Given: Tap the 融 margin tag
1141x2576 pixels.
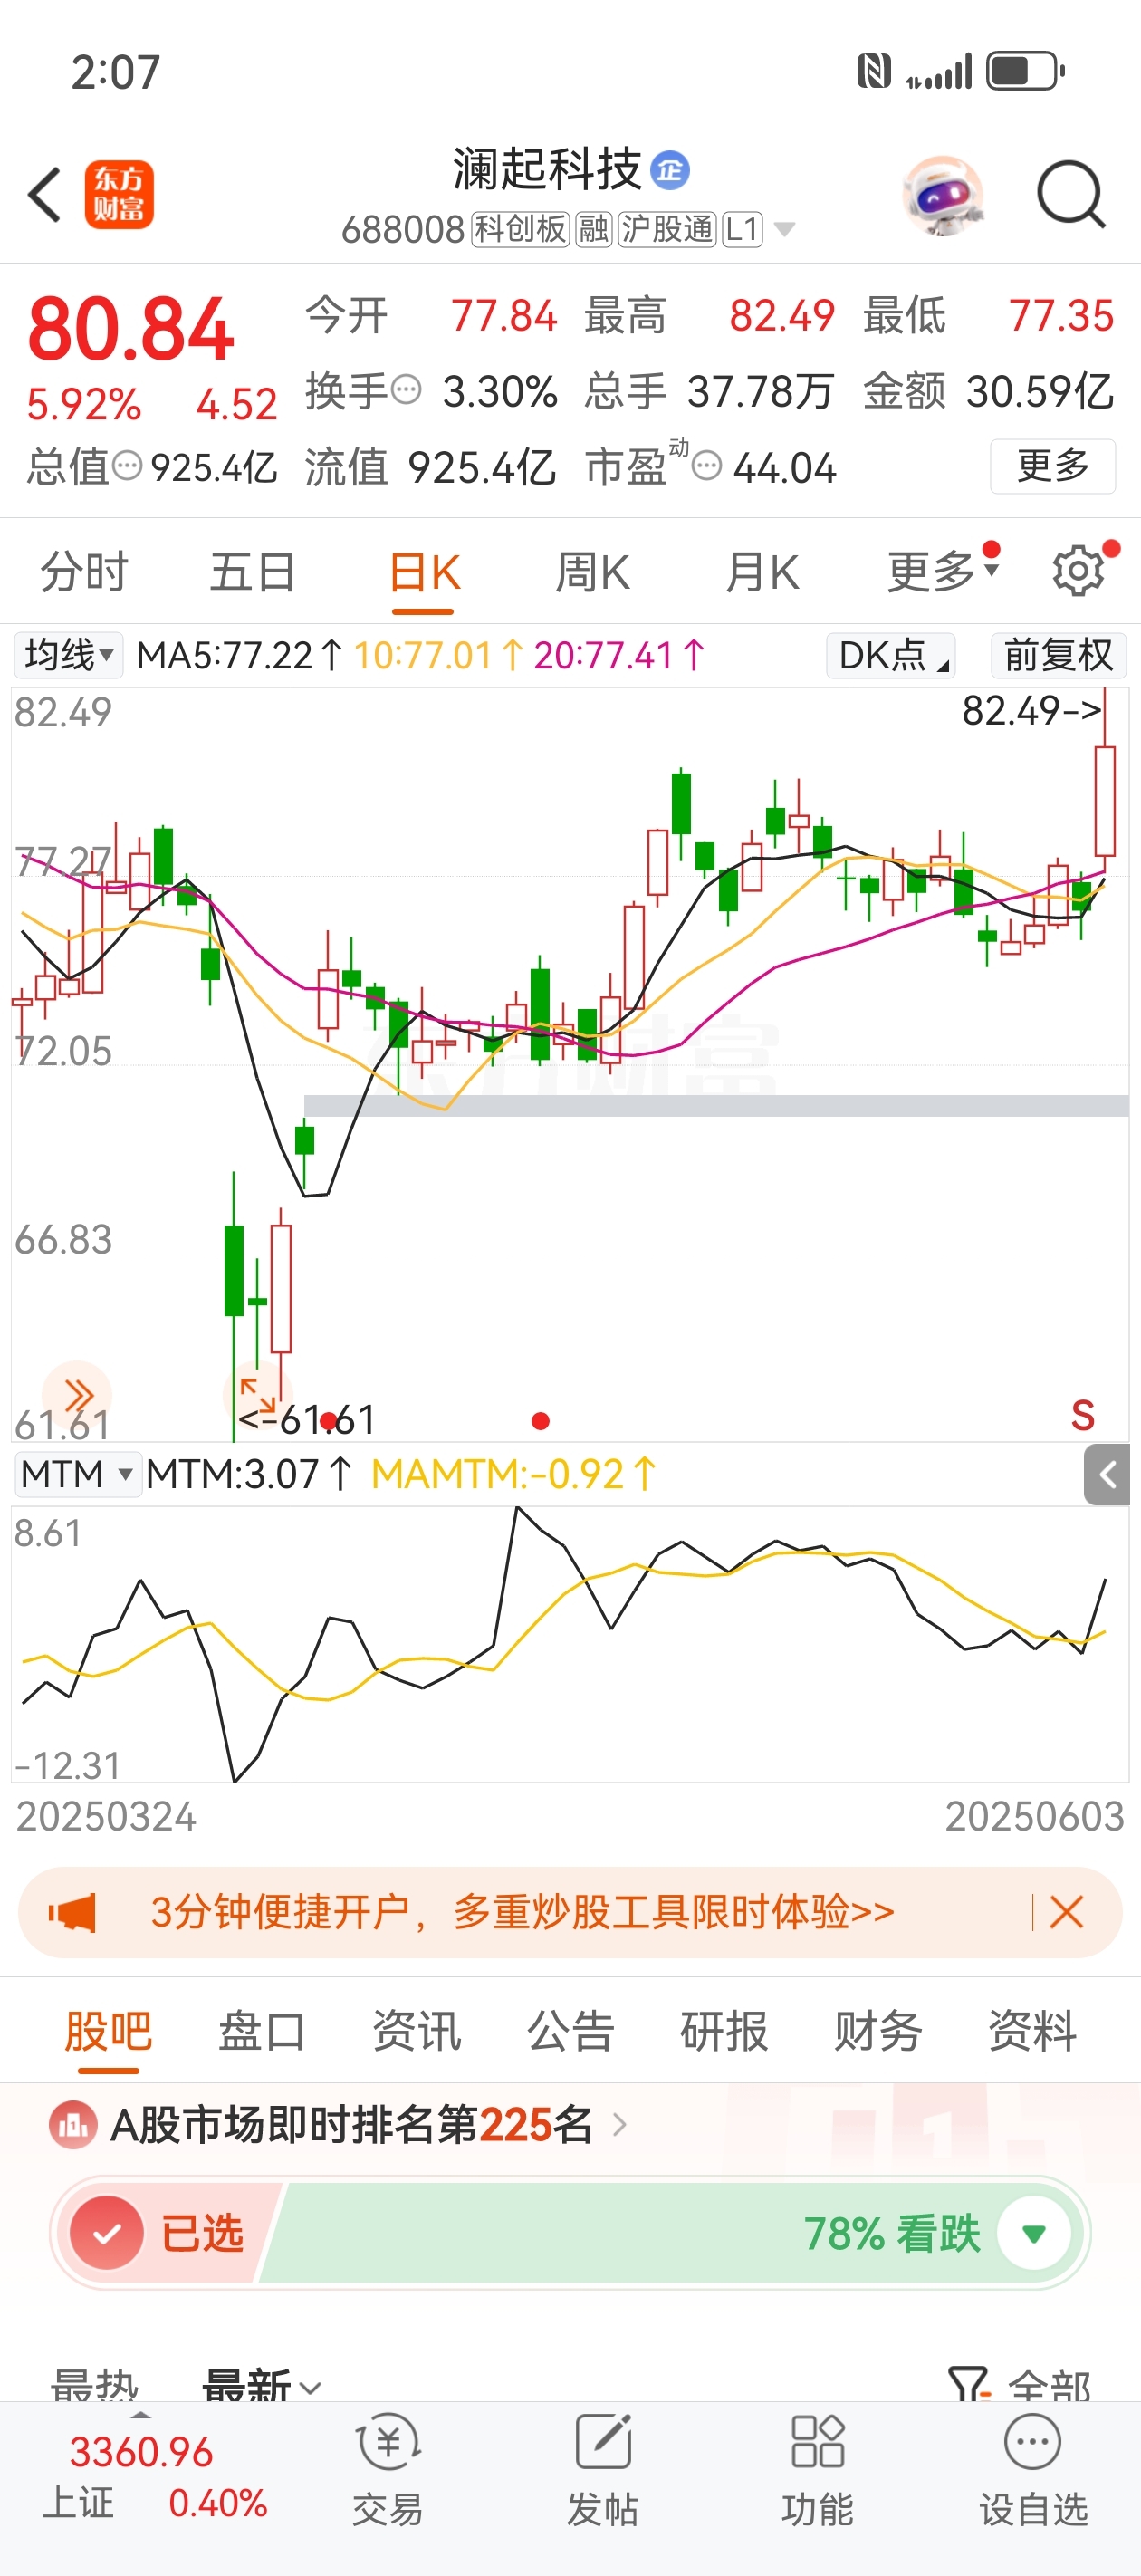Looking at the screenshot, I should [x=593, y=229].
